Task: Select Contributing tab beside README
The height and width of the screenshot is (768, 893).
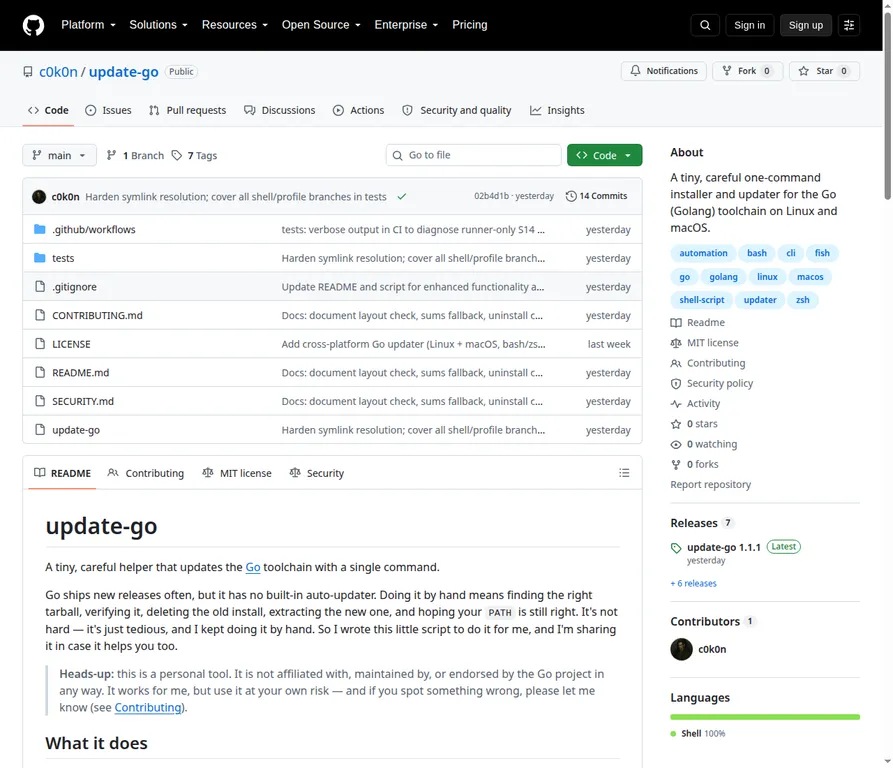Action: pyautogui.click(x=146, y=473)
